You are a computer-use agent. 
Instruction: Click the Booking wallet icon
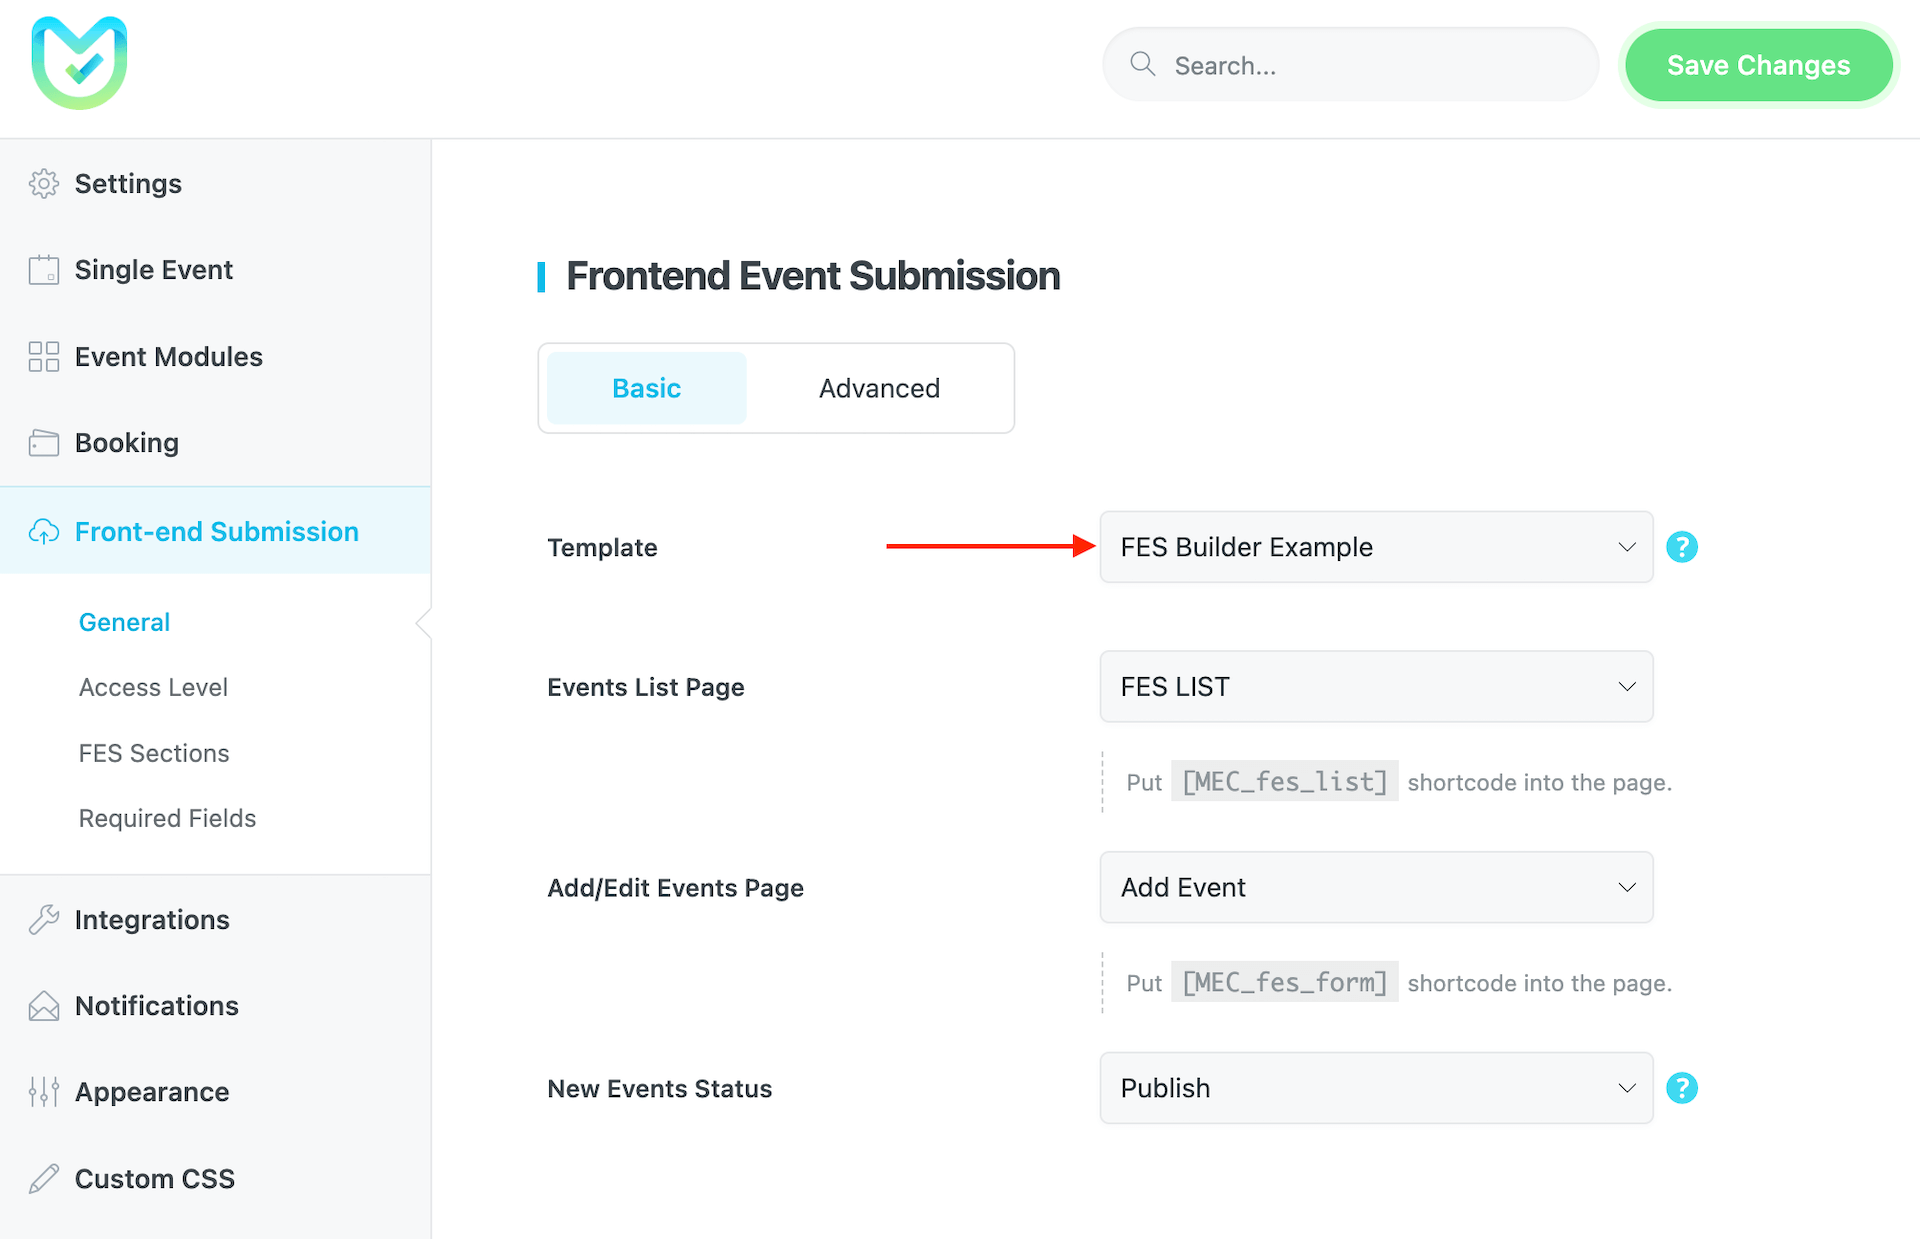(x=44, y=443)
